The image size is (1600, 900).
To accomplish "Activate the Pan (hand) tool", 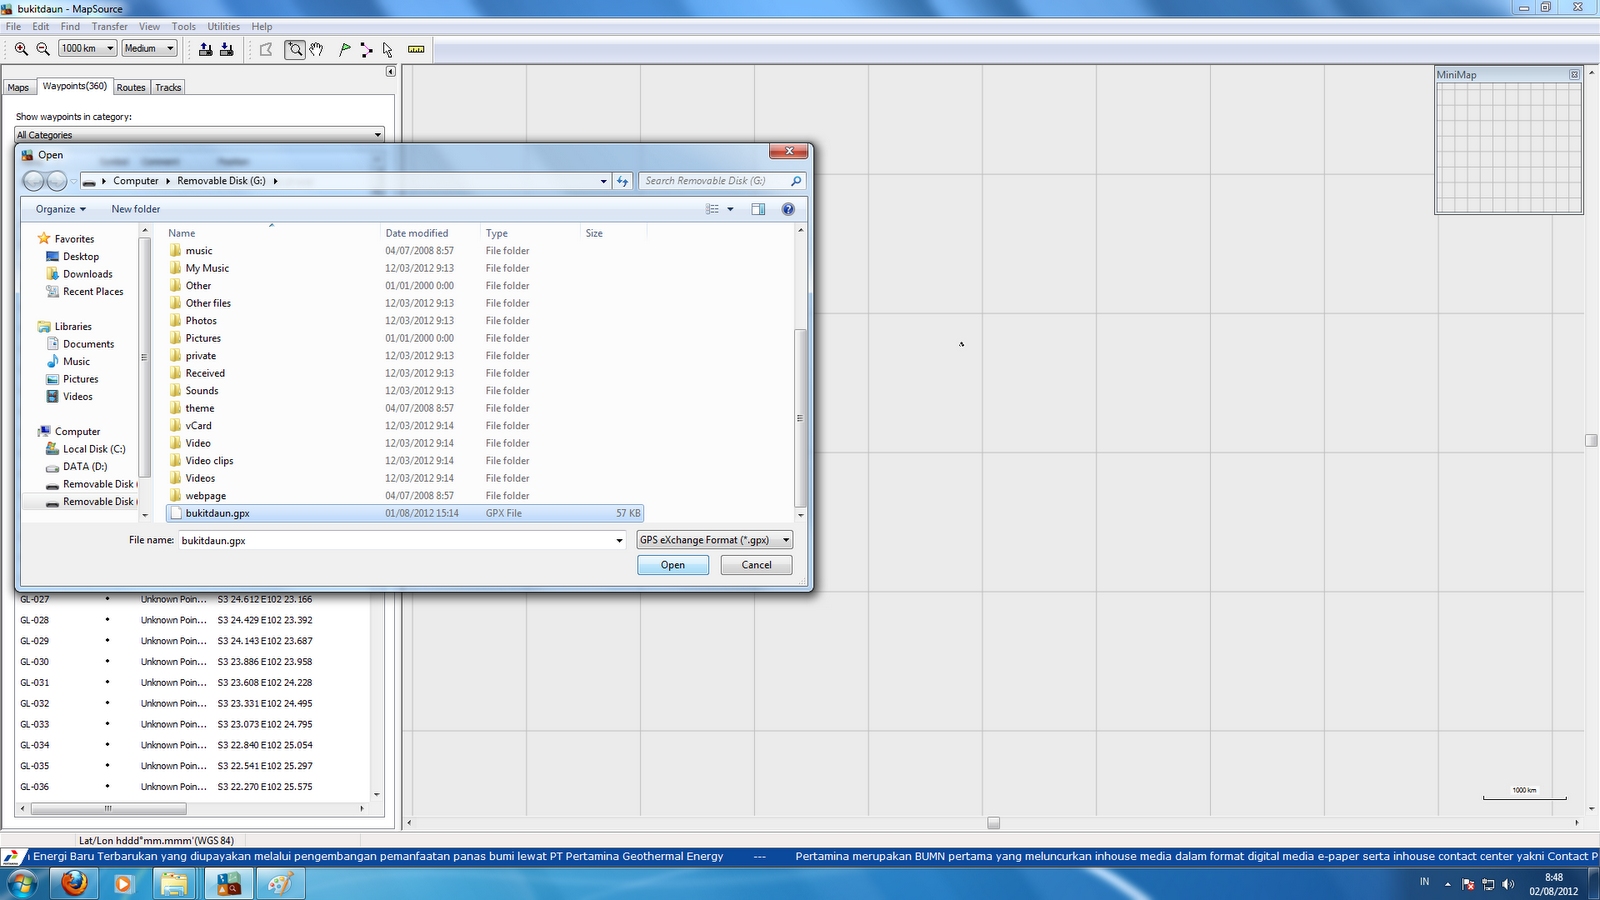I will (x=316, y=49).
